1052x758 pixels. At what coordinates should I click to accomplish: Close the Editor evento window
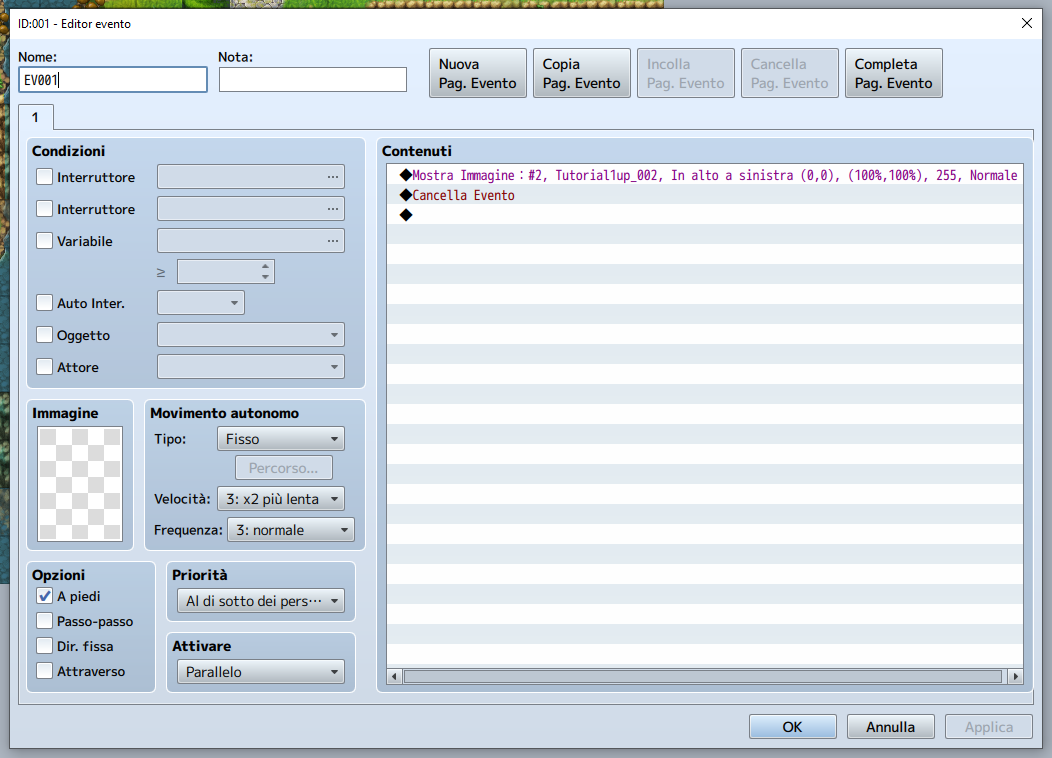[1026, 23]
